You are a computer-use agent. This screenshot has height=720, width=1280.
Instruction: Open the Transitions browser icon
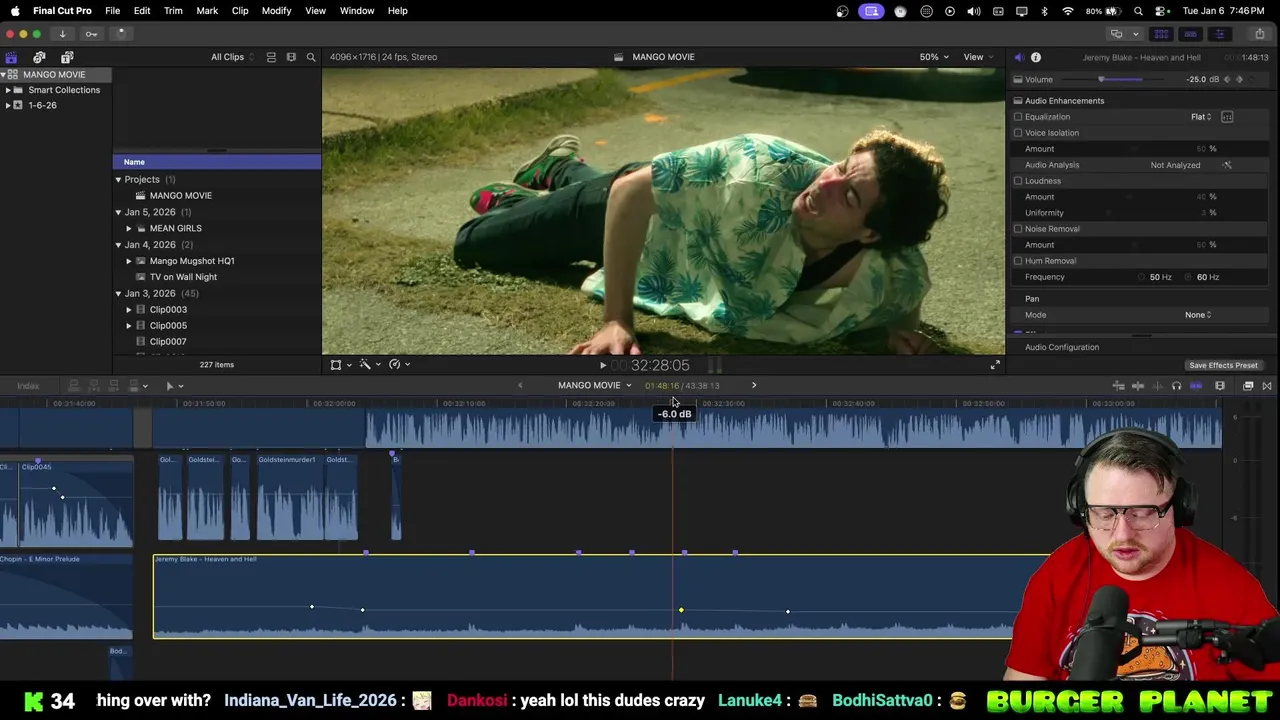(x=1267, y=386)
